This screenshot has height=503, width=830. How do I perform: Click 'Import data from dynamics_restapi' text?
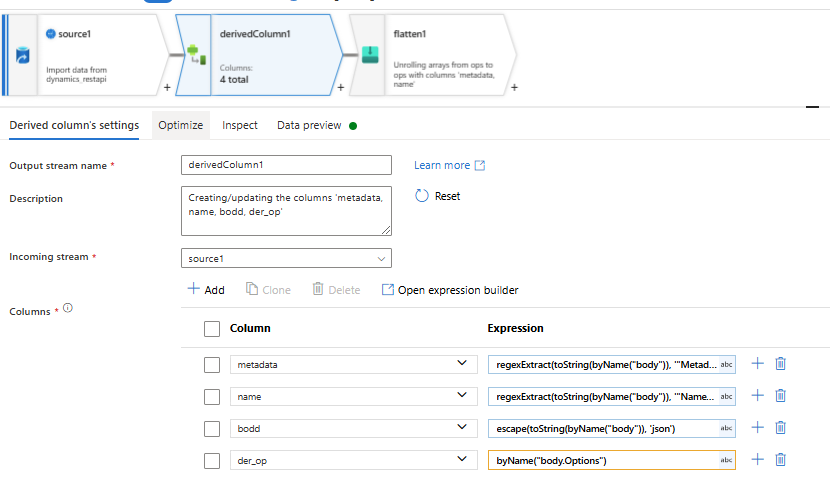click(76, 74)
